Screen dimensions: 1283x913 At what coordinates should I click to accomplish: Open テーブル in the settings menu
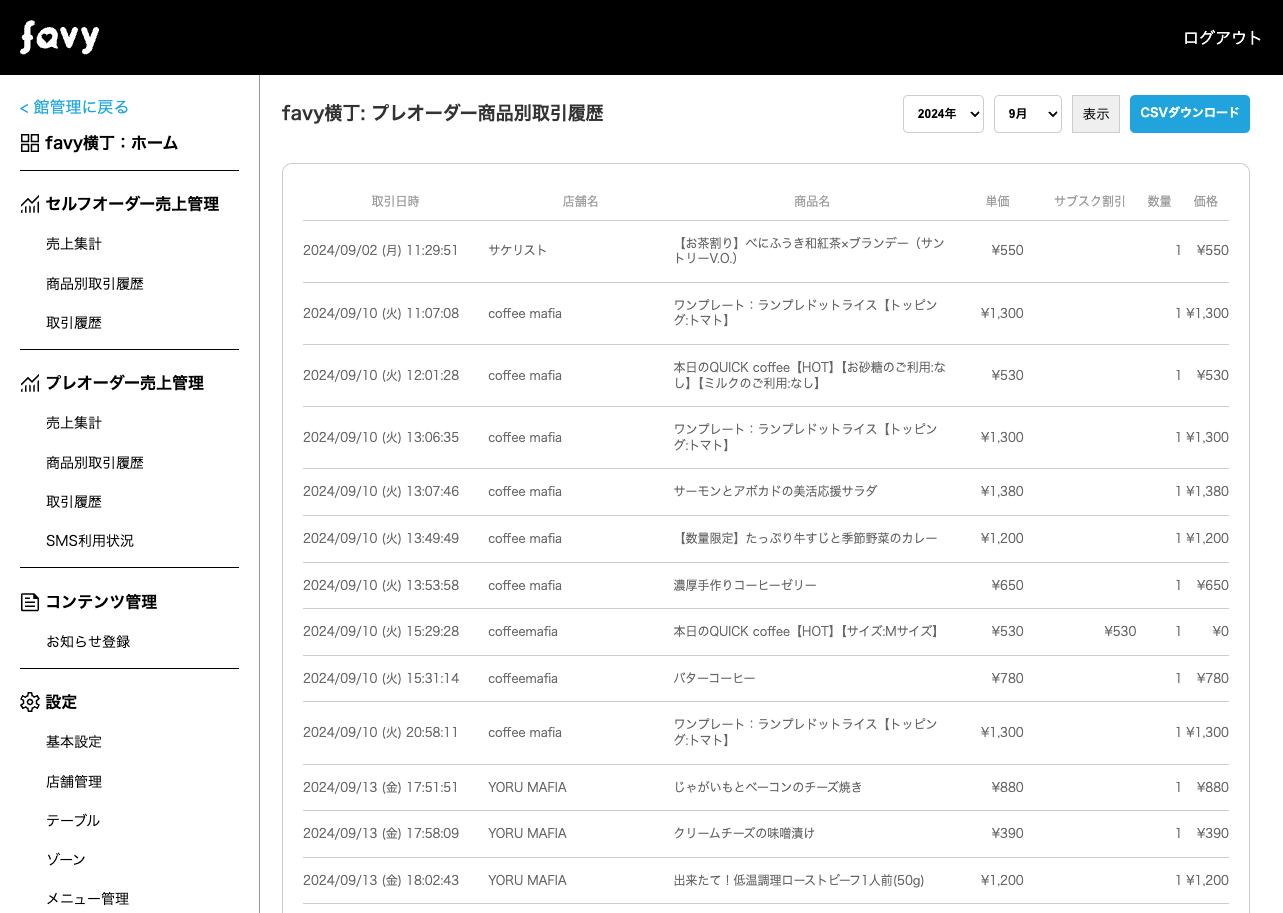click(x=73, y=821)
